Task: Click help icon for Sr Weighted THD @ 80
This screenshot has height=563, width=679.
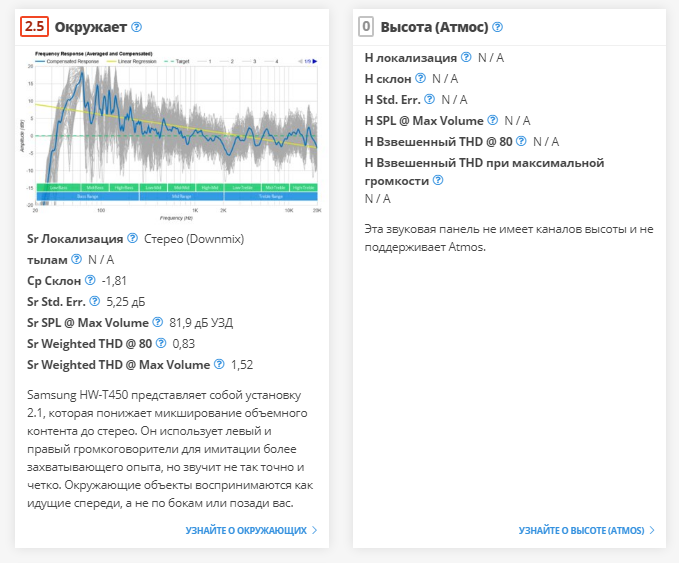Action: tap(161, 343)
